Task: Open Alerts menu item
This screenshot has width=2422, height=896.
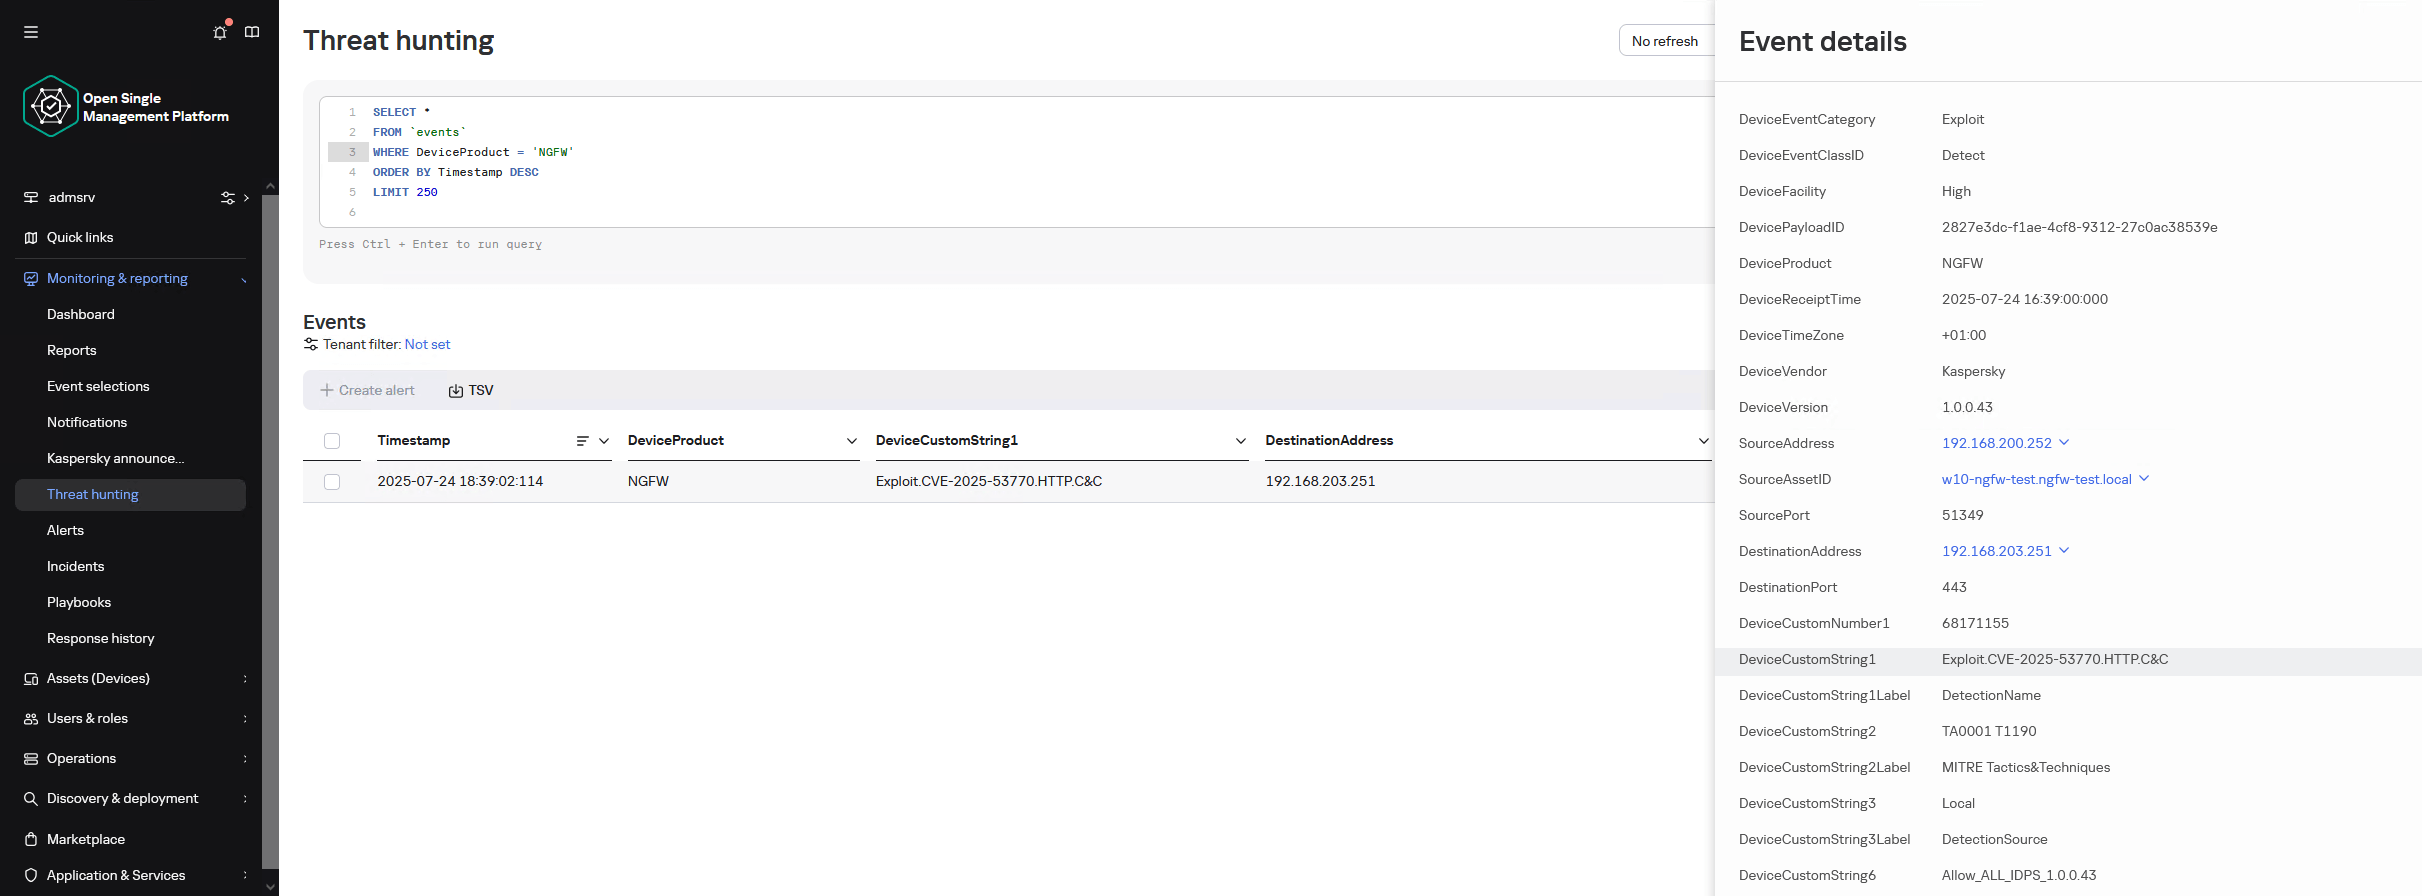Action: coord(65,530)
